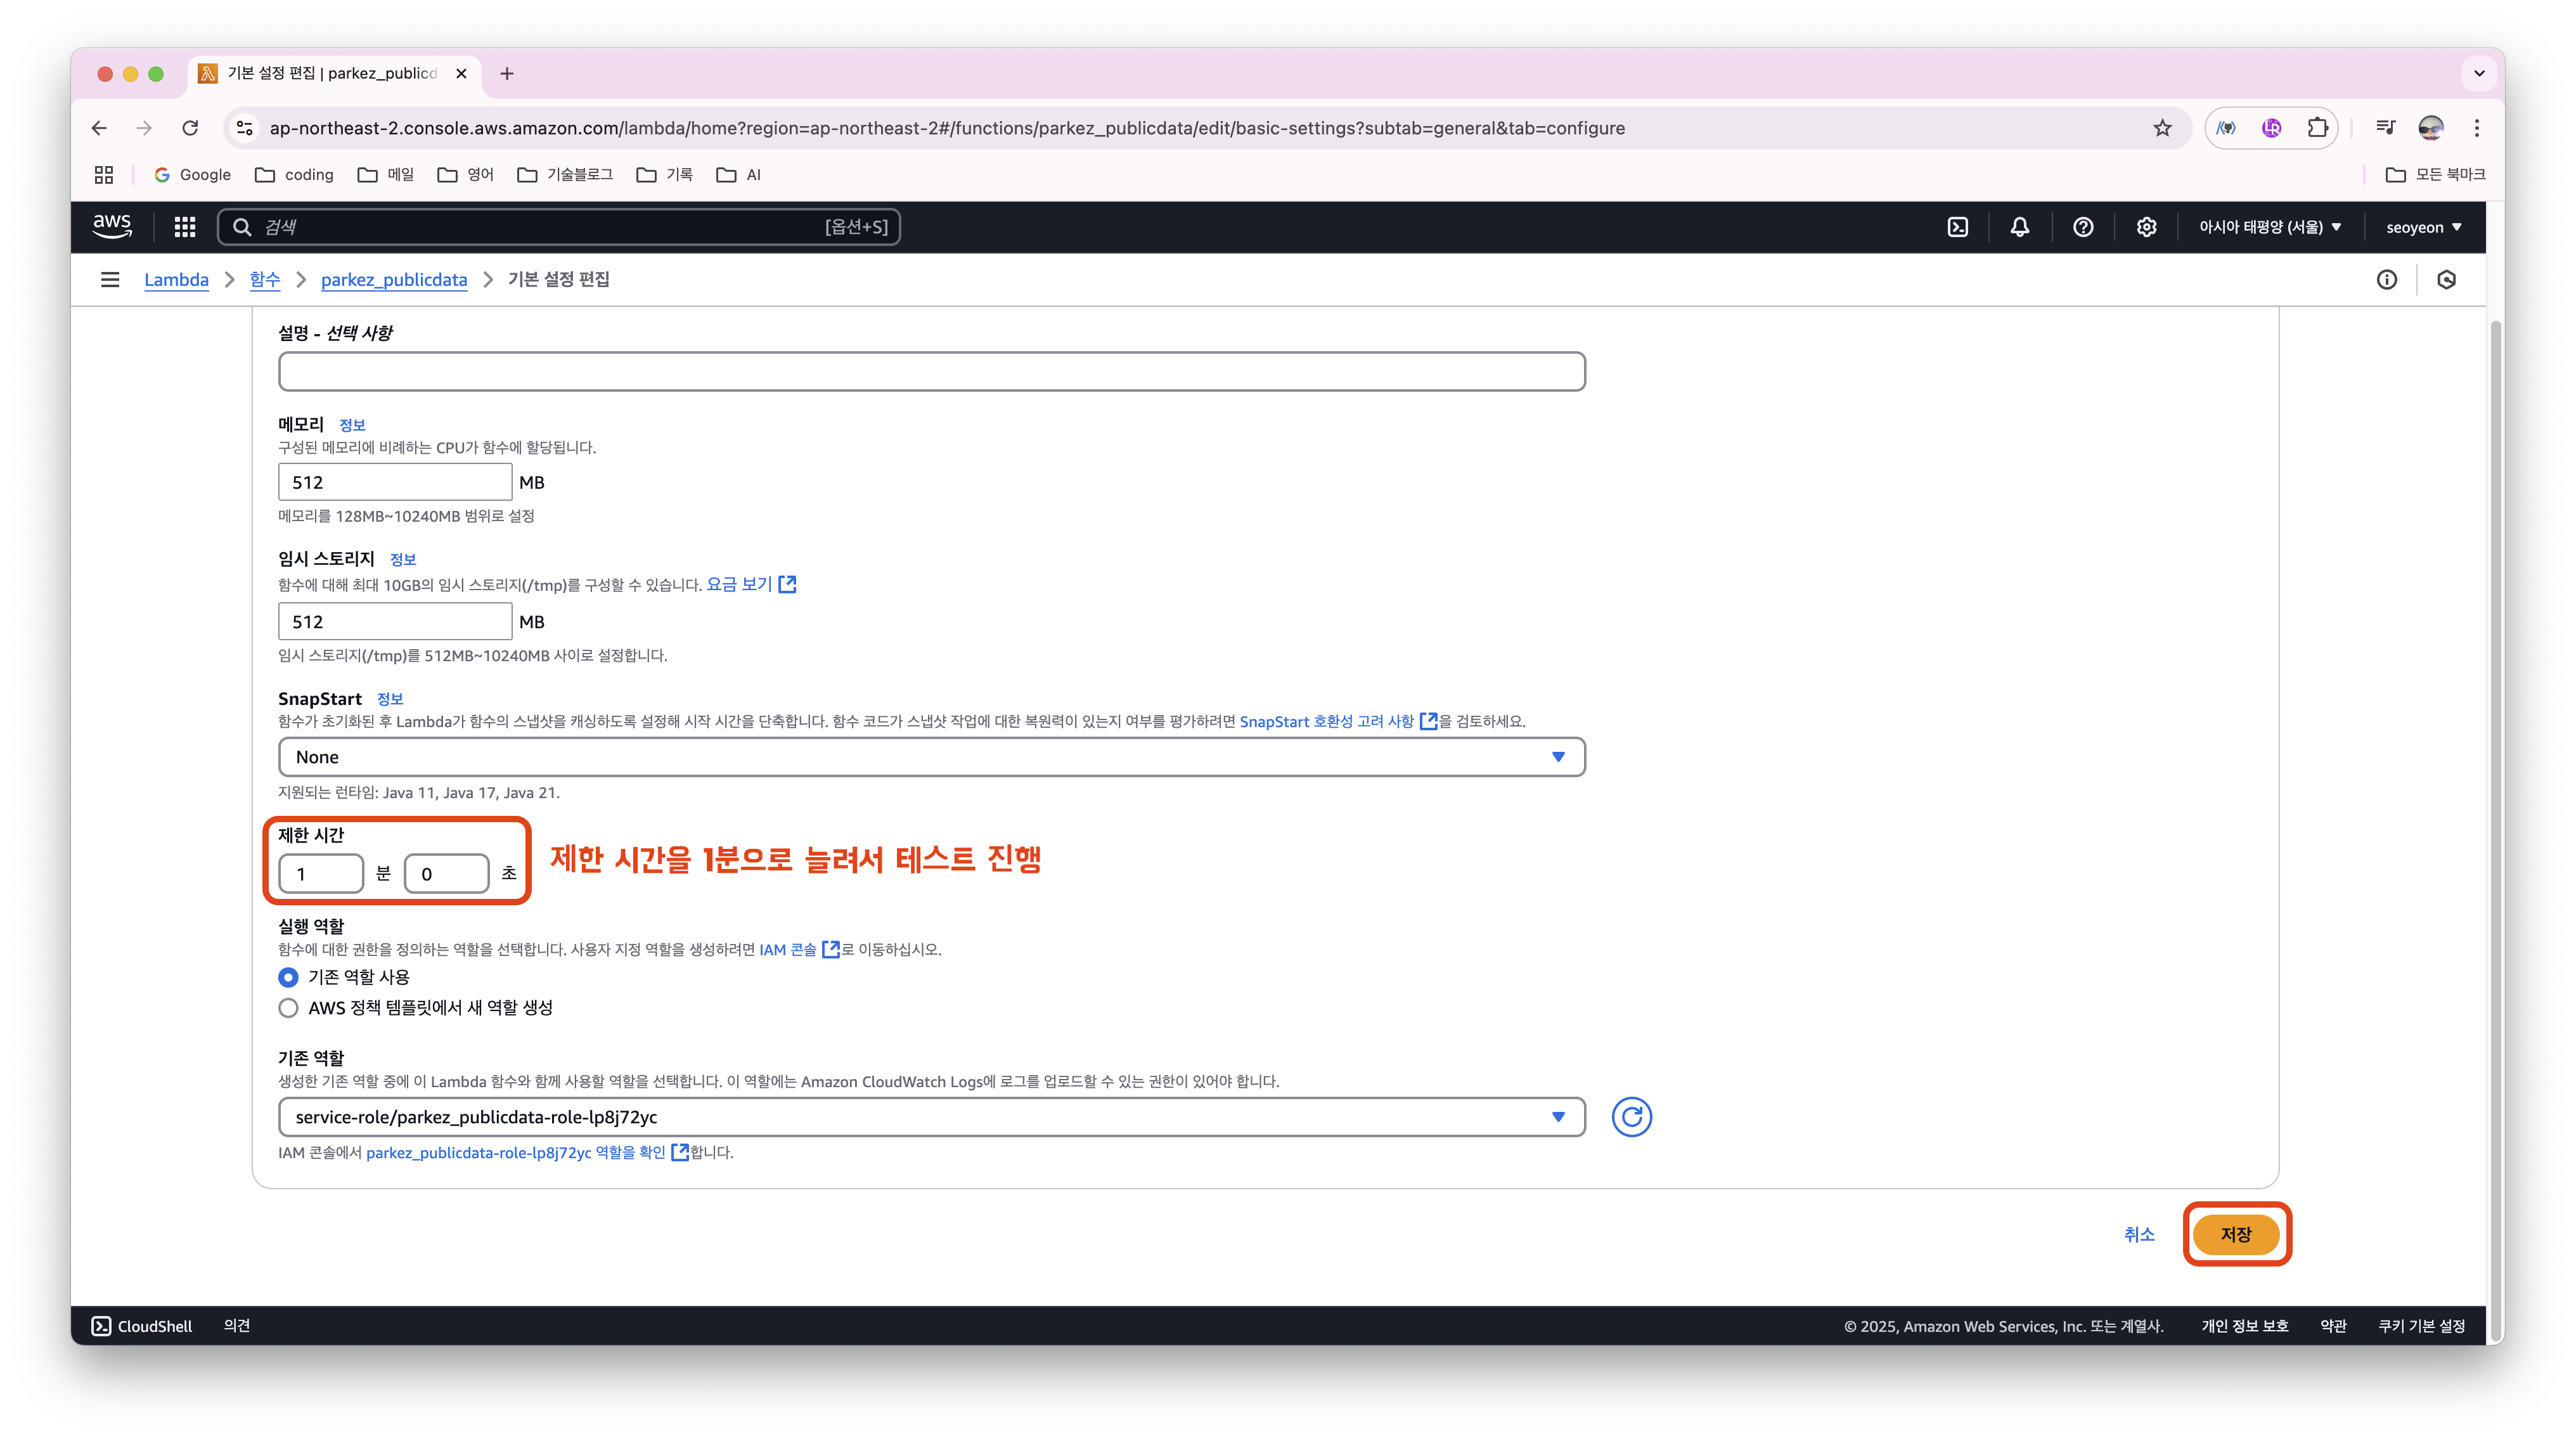Click the 취소 cancel link
2576x1439 pixels.
tap(2139, 1234)
